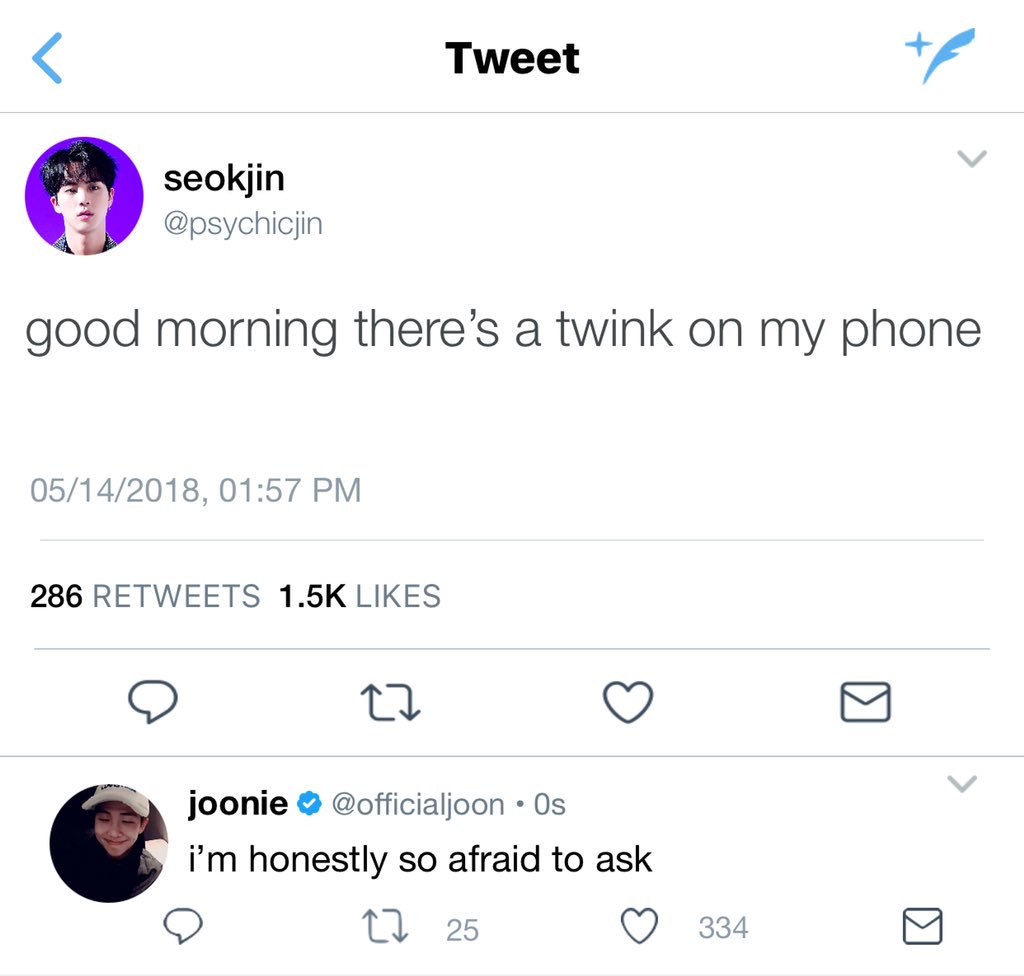Retweet joonie's reply

point(385,927)
